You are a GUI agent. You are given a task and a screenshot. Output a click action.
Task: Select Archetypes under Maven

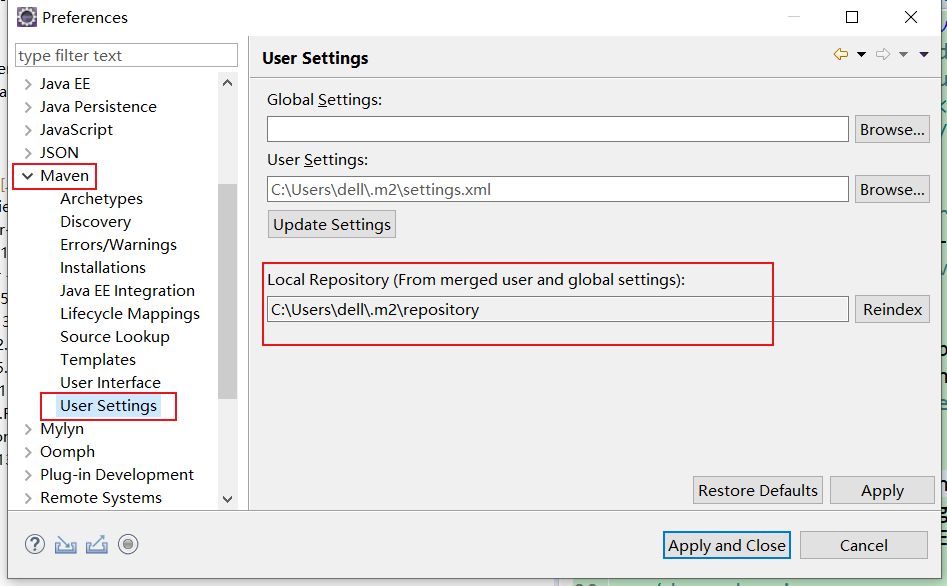(101, 199)
